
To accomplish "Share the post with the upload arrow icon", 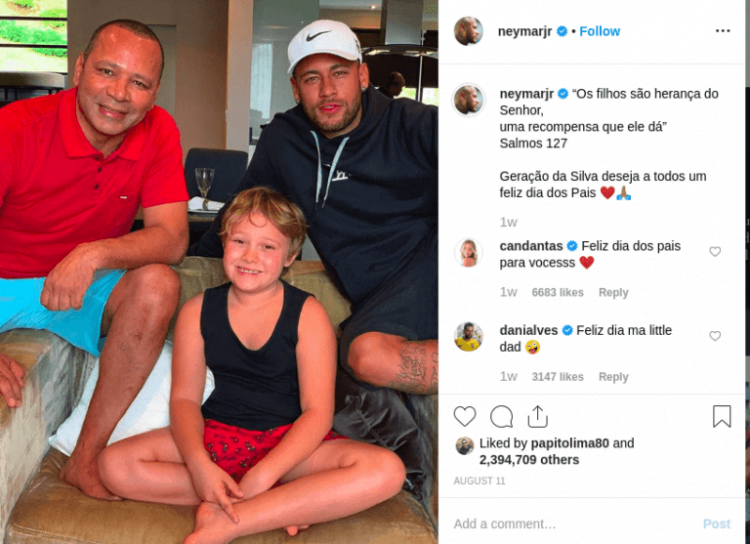I will point(538,416).
